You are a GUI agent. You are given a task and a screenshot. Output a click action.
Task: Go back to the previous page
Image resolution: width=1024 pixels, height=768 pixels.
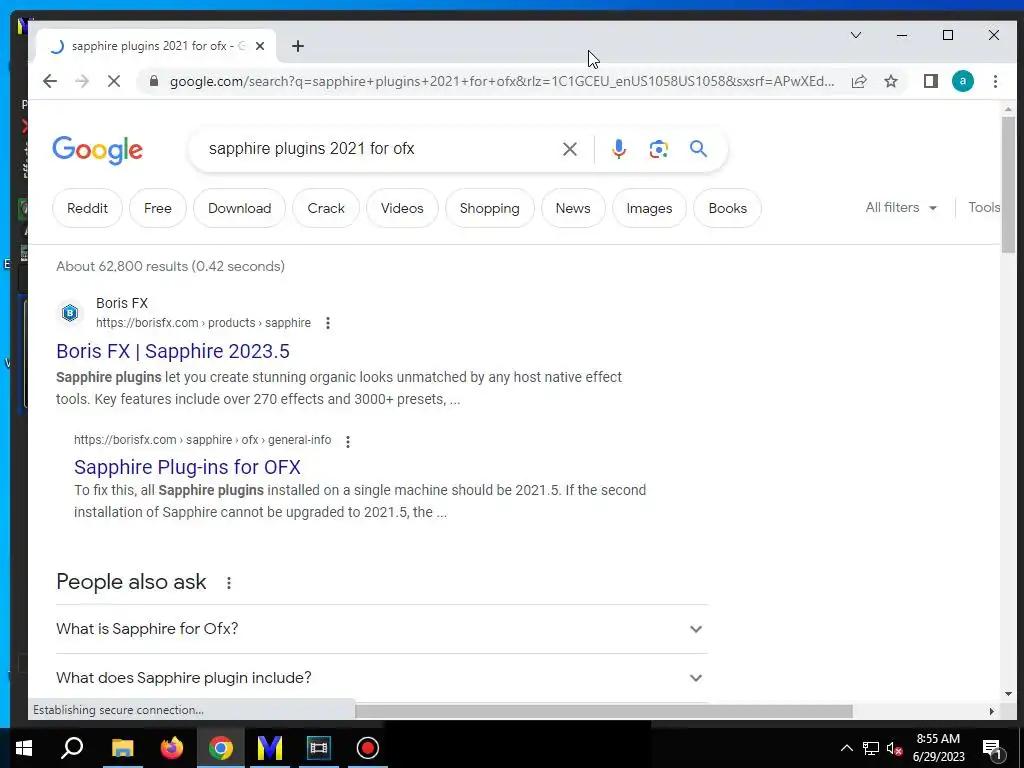point(50,81)
